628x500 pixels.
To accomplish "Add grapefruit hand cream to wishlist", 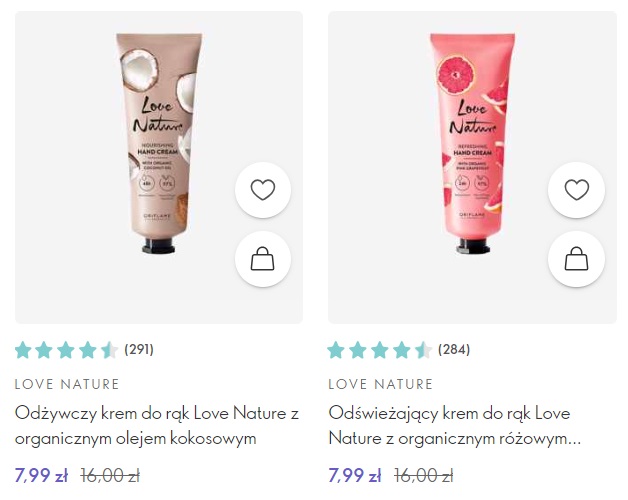I will [576, 190].
